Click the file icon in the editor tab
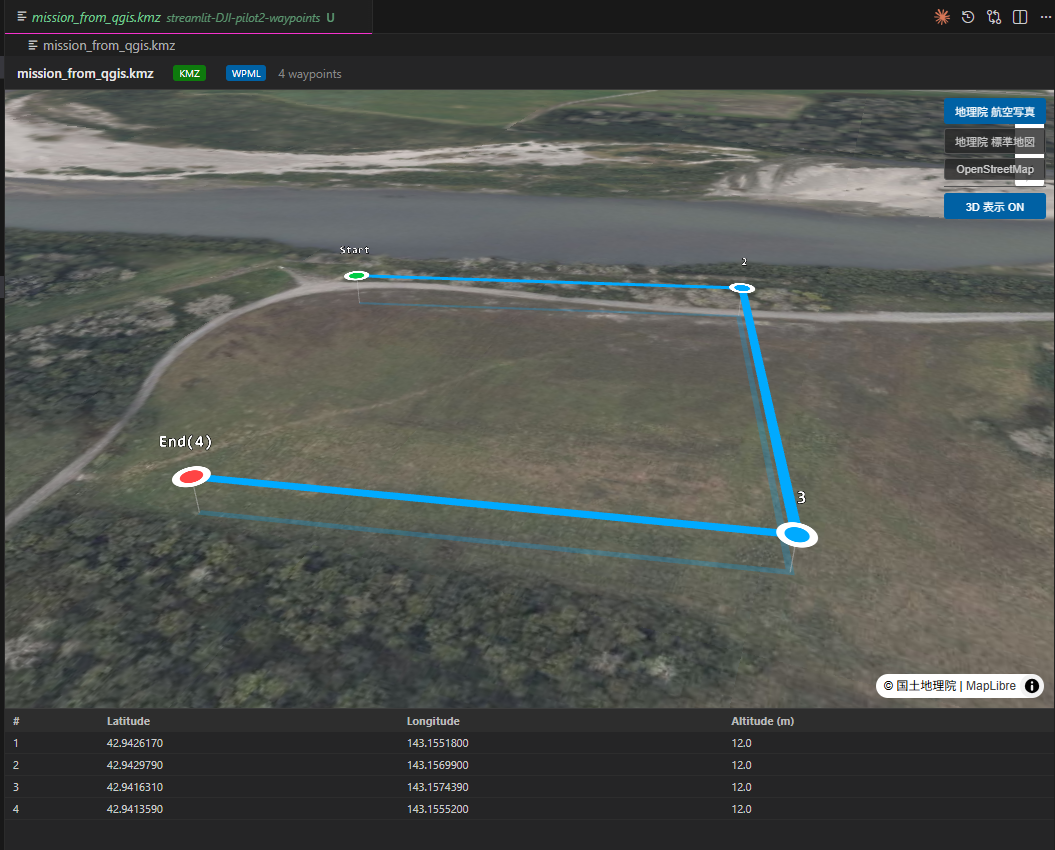This screenshot has height=850, width=1055. click(x=22, y=16)
